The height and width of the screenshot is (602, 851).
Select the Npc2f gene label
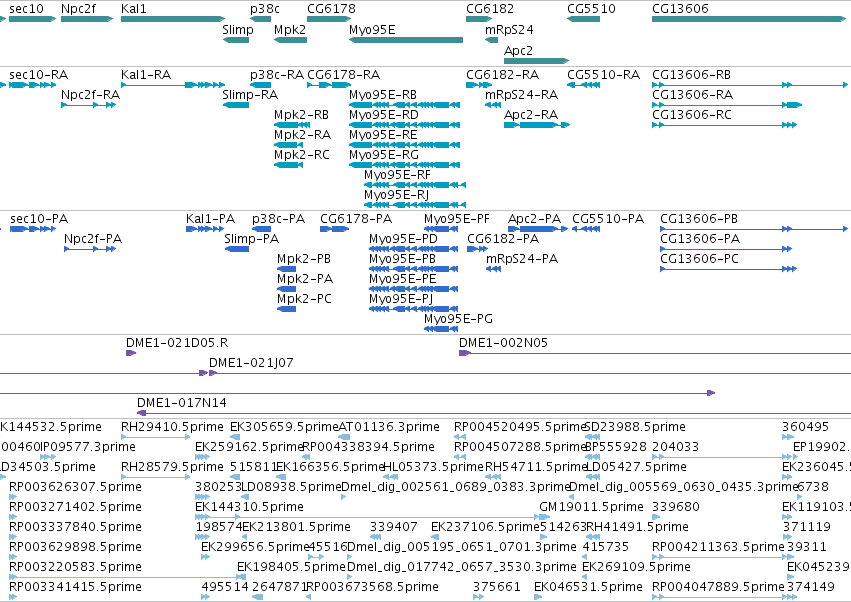pyautogui.click(x=79, y=9)
